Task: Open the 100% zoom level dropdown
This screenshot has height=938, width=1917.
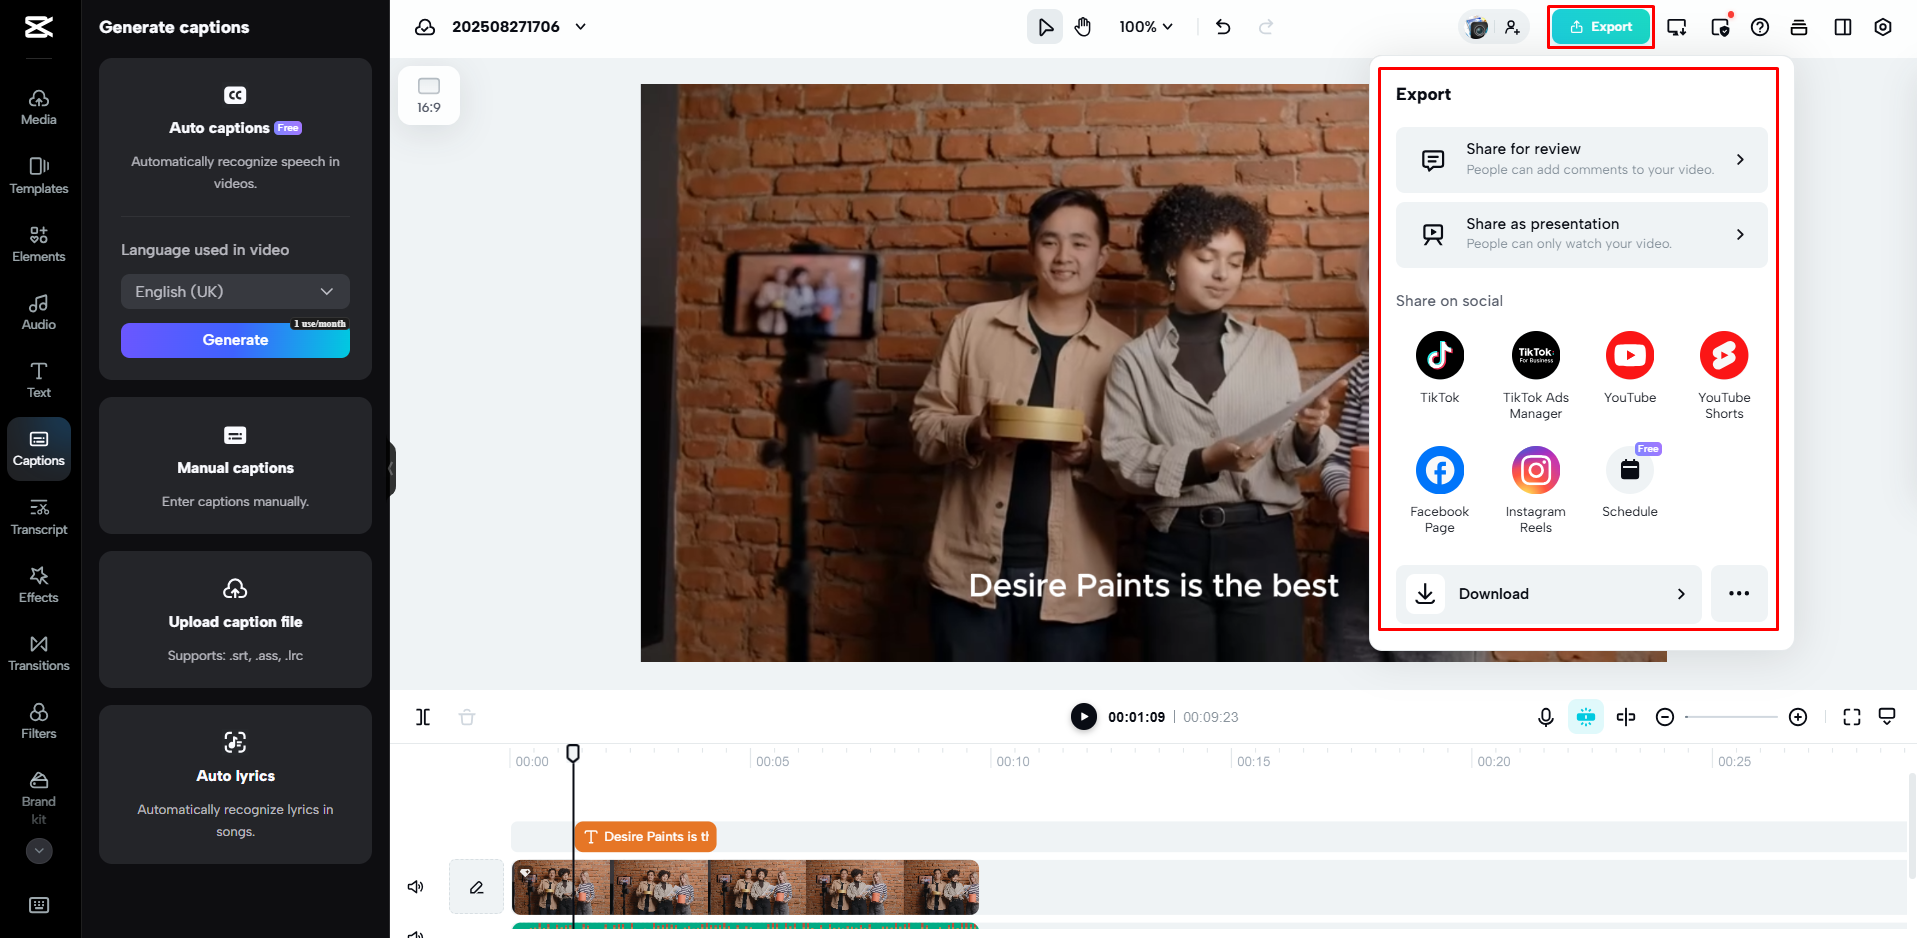Action: (x=1146, y=27)
